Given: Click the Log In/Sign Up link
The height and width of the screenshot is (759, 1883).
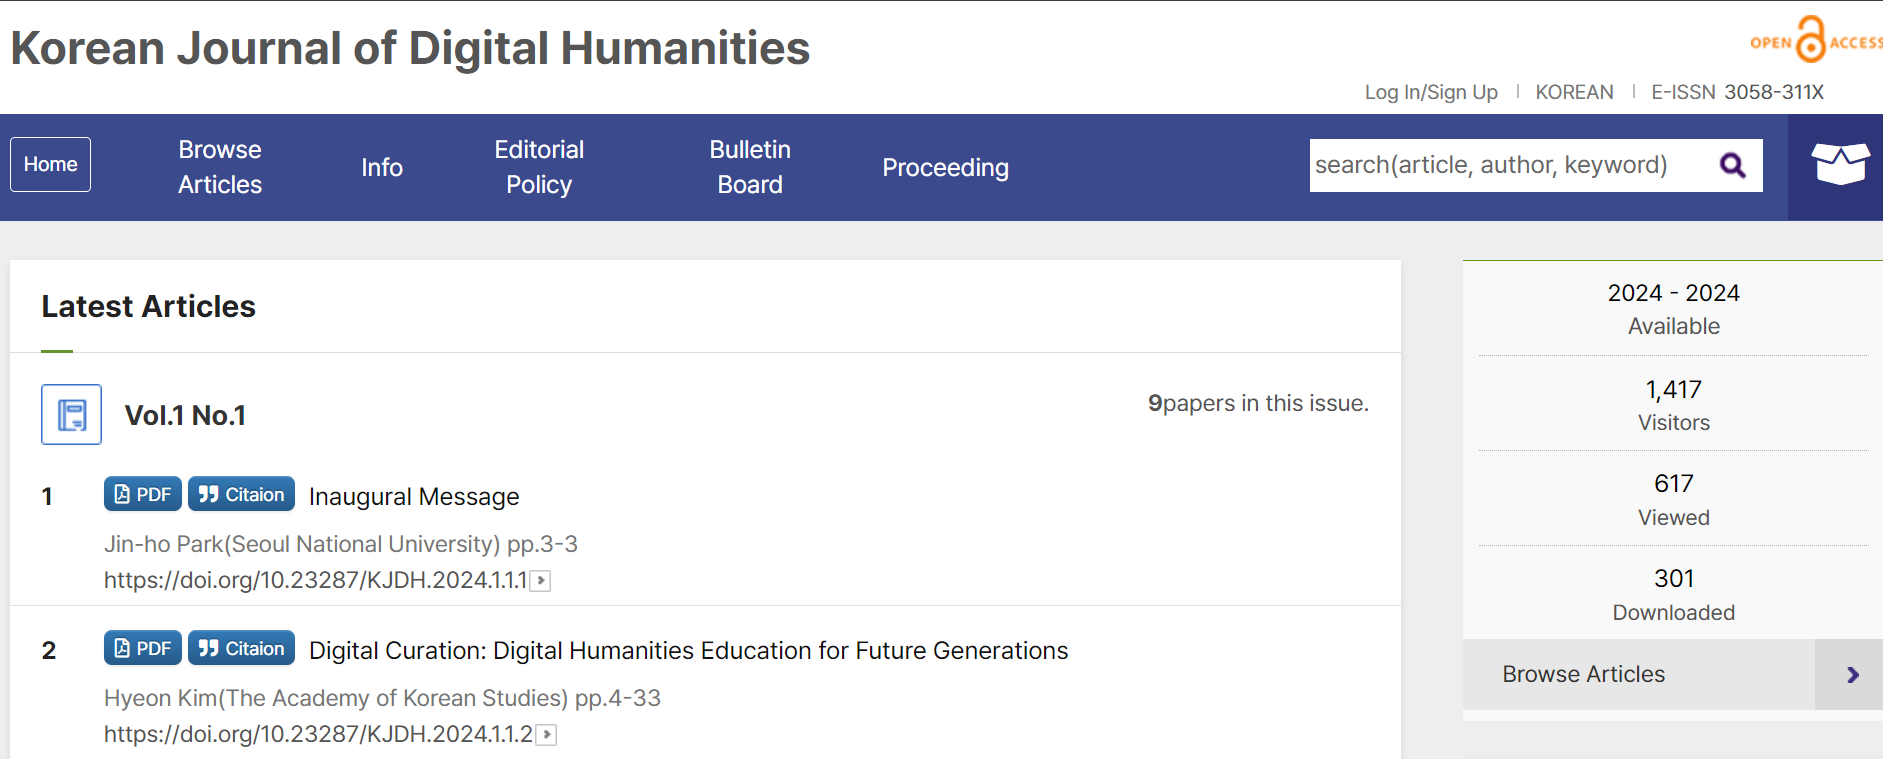Looking at the screenshot, I should (x=1431, y=92).
